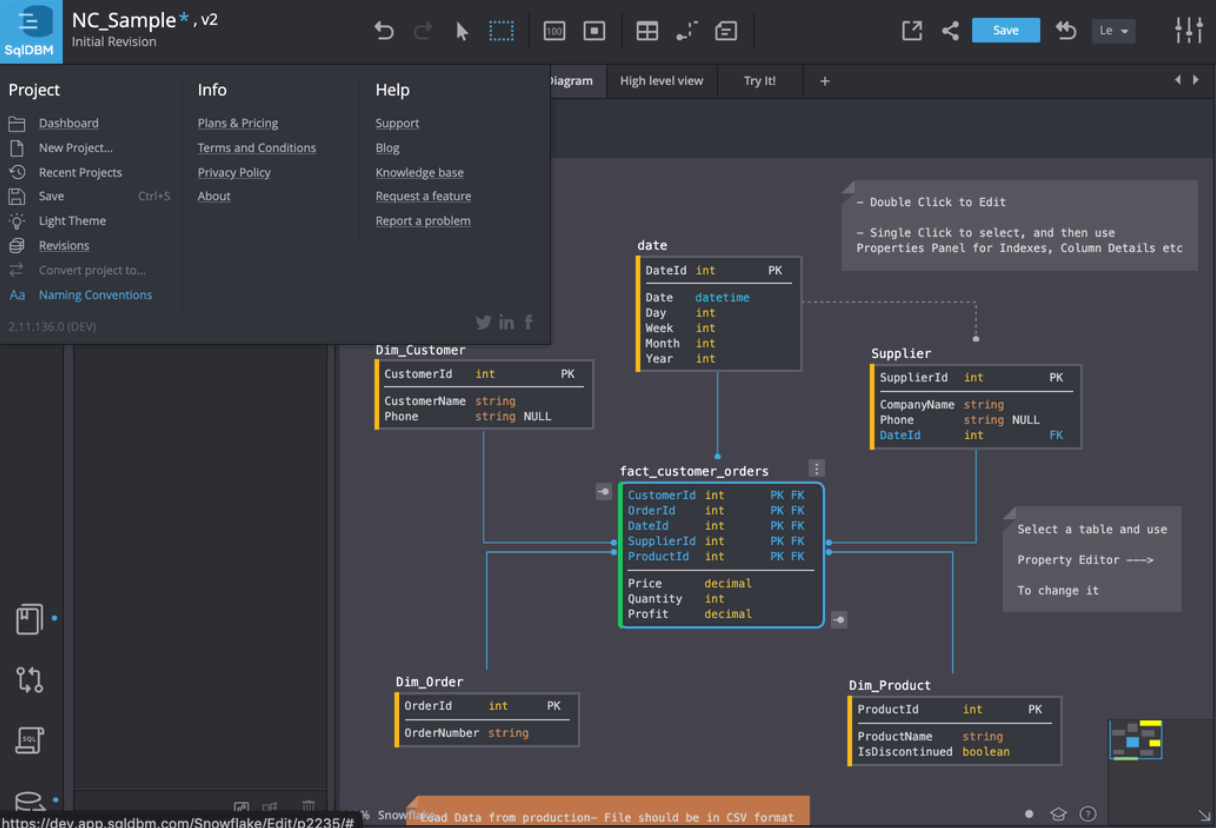The width and height of the screenshot is (1216, 828).
Task: Activate the marquee selection tool
Action: tap(501, 30)
